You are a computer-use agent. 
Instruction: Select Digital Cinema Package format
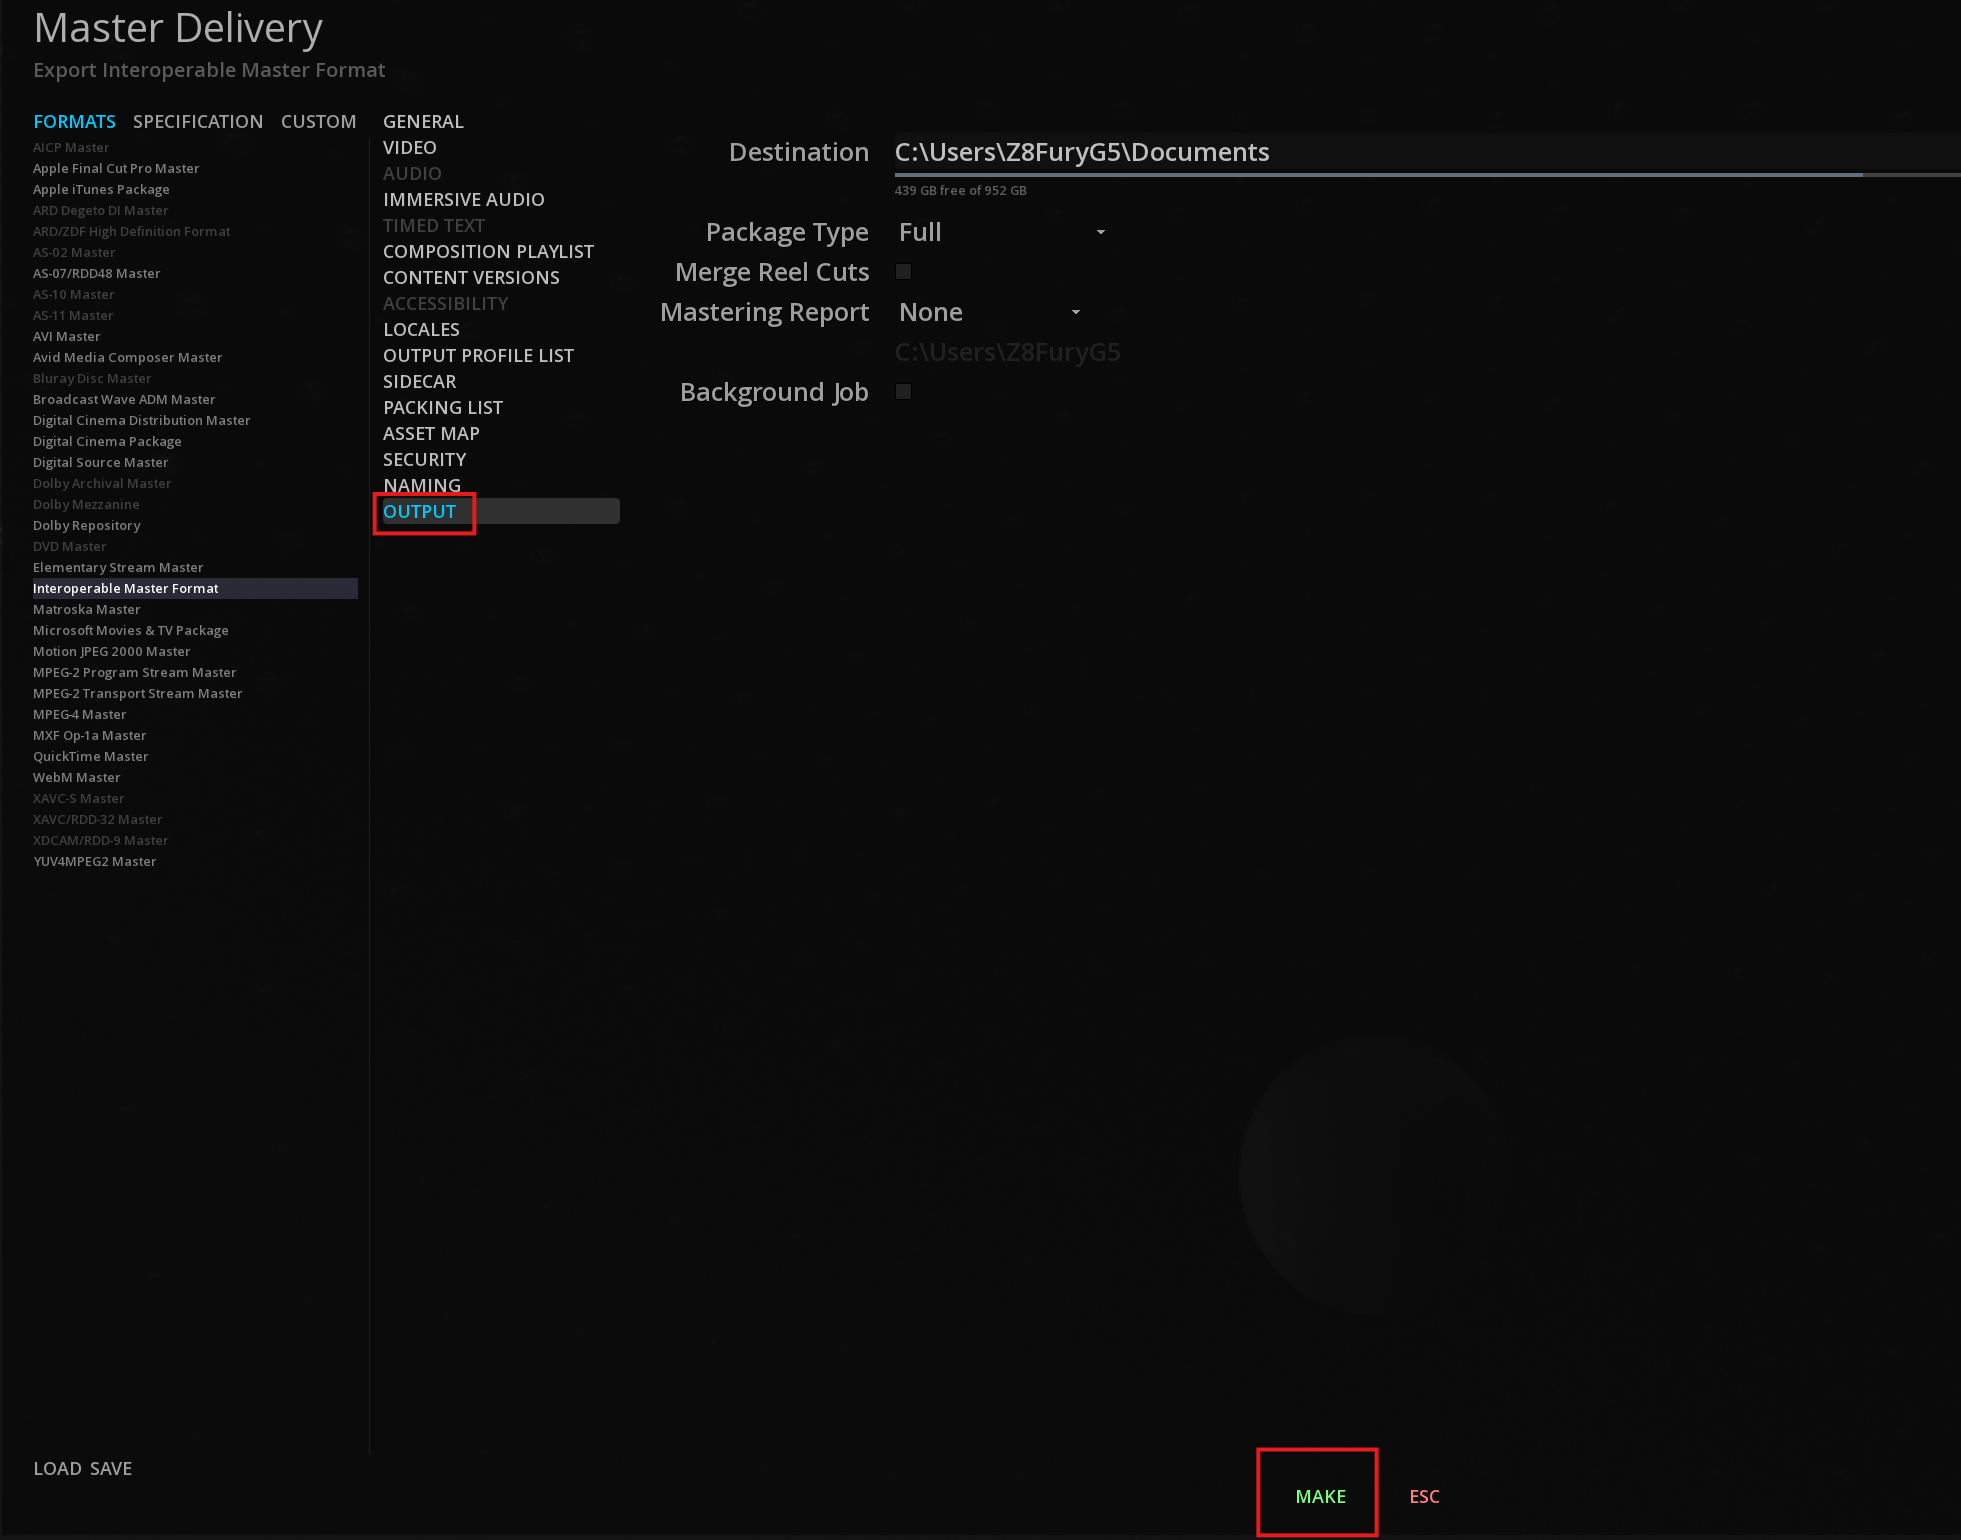pos(107,441)
